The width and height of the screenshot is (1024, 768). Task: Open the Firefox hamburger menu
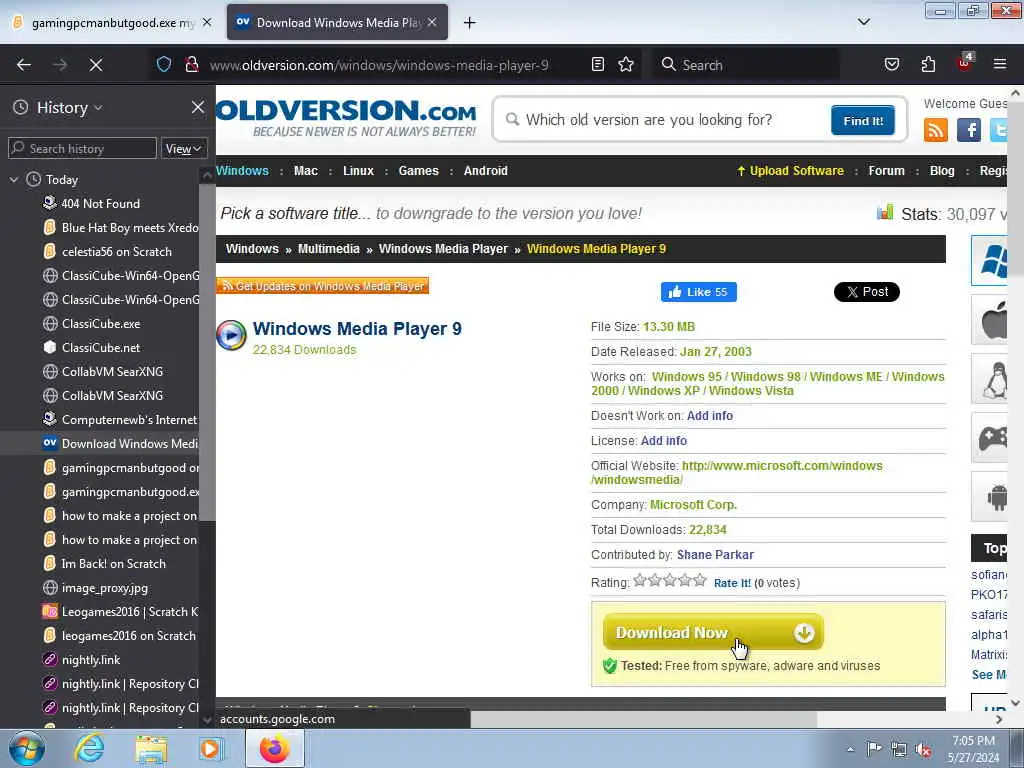(1000, 64)
